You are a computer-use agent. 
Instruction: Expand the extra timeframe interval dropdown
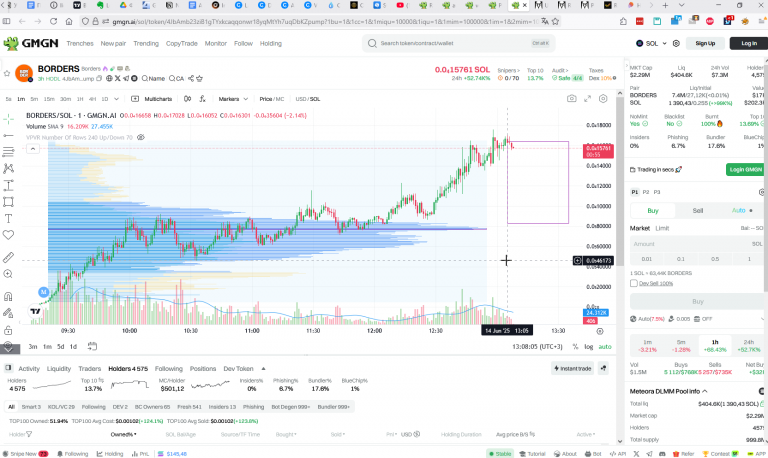tap(117, 99)
